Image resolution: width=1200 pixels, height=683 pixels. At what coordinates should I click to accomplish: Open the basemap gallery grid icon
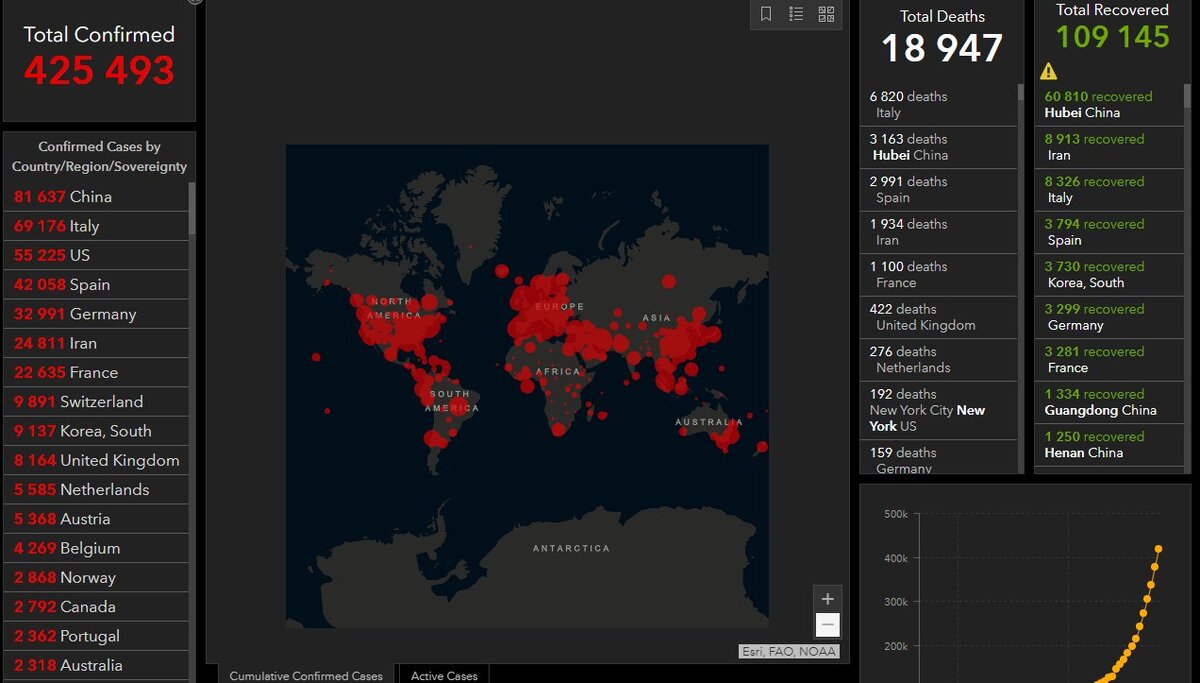pos(826,14)
